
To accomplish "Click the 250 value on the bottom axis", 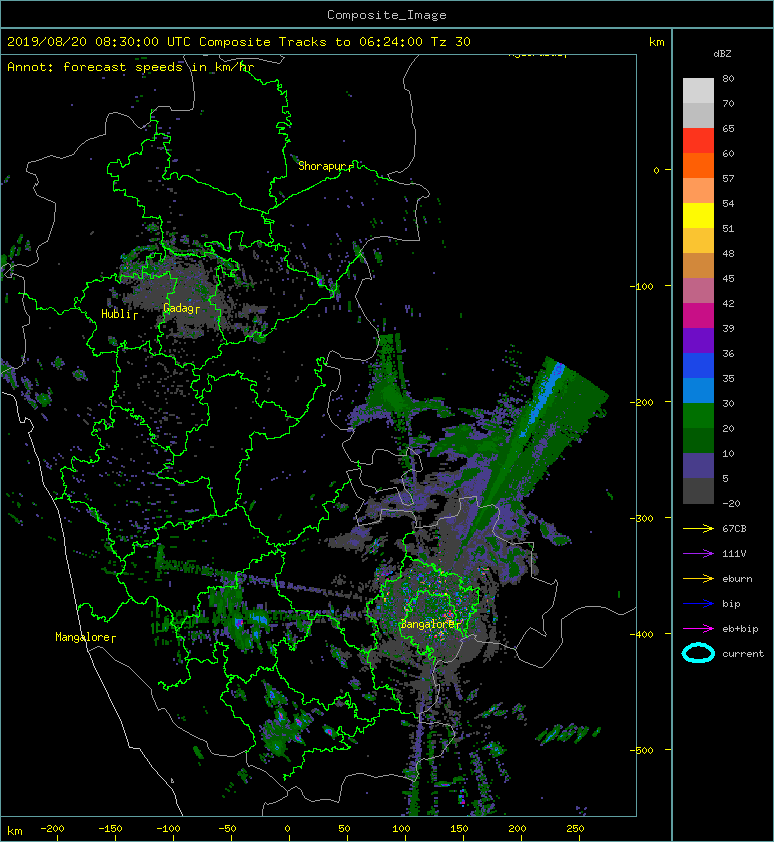I will pyautogui.click(x=575, y=829).
